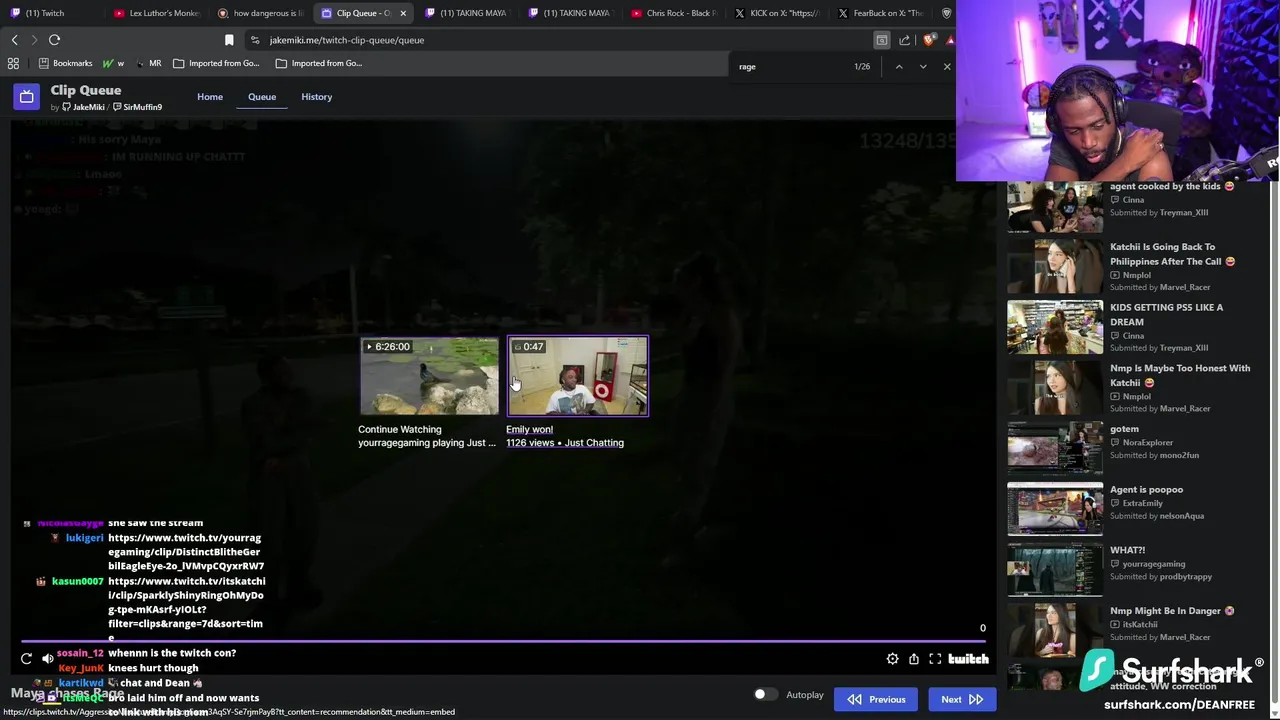1280x720 pixels.
Task: Play the 'Emily won!' 0:47 clip thumbnail
Action: 578,376
